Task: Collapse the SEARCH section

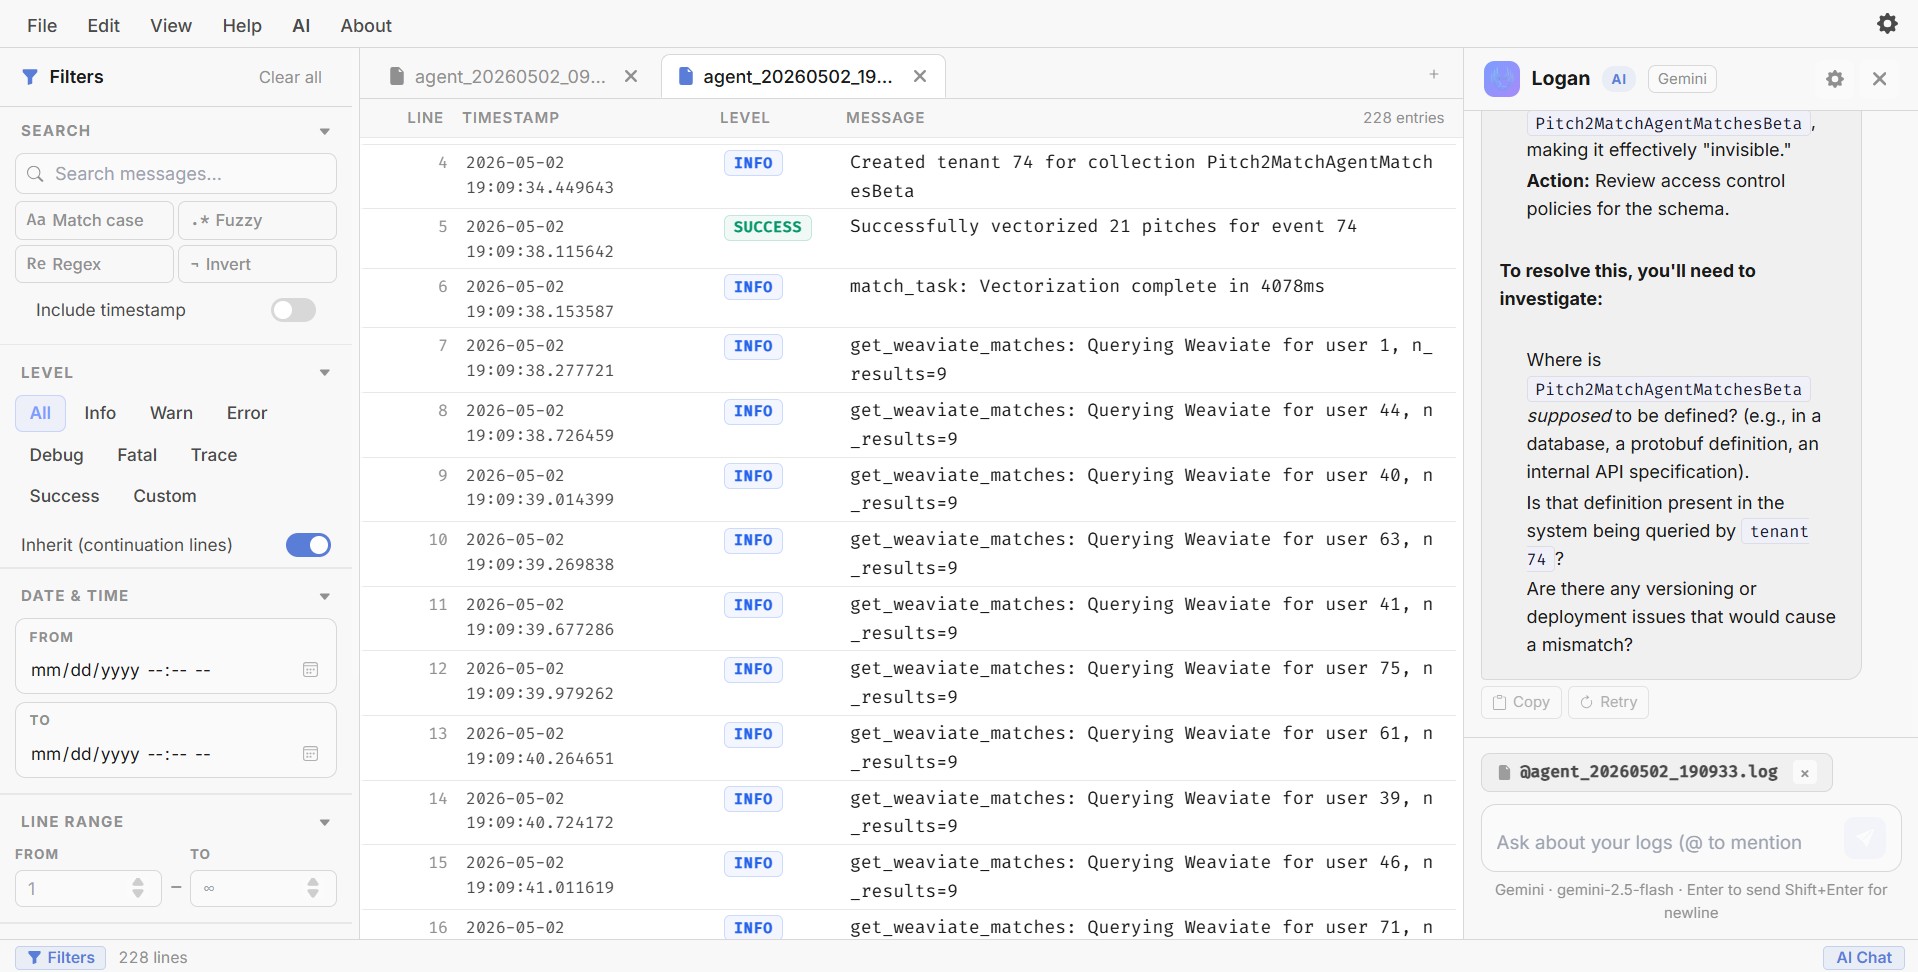Action: (325, 131)
